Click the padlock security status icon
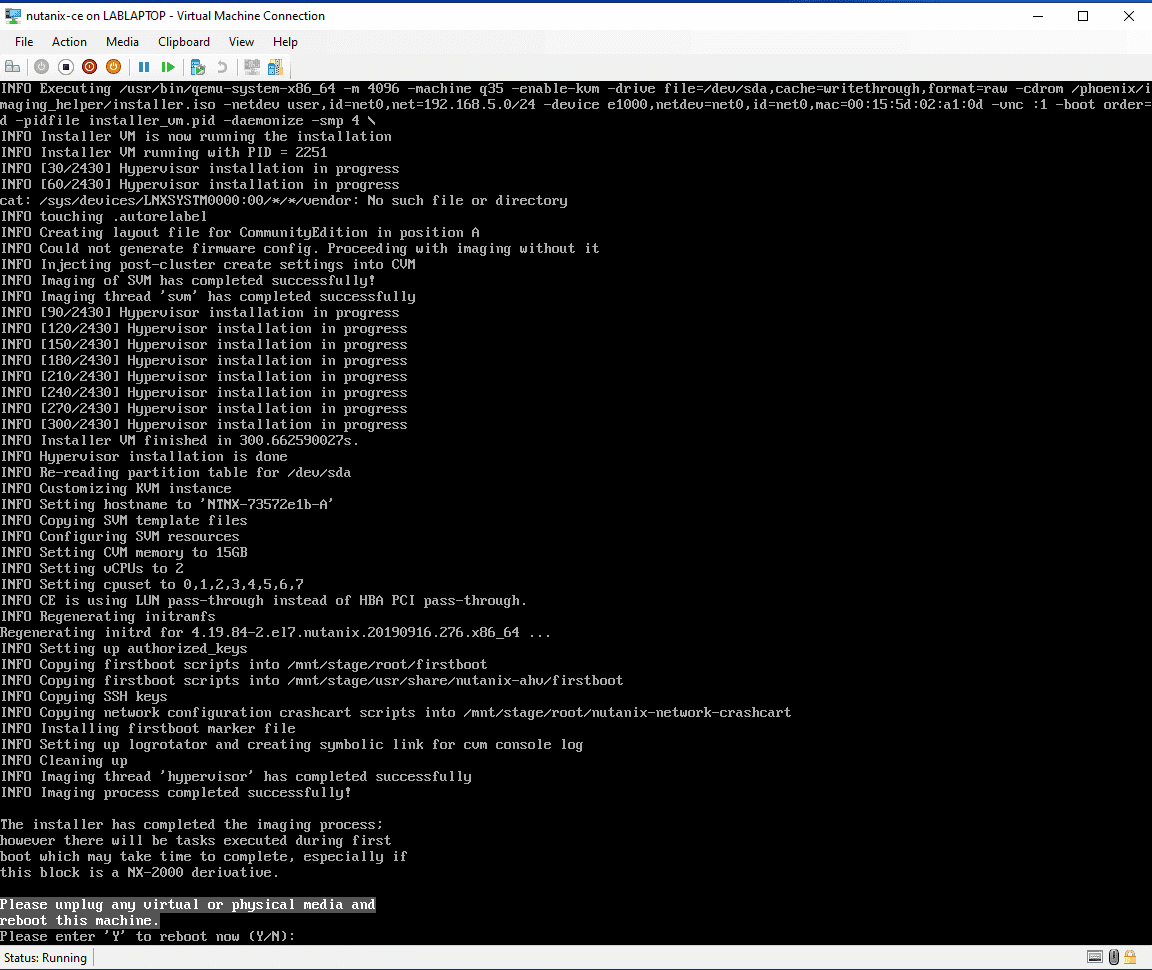This screenshot has height=970, width=1152. [x=1132, y=957]
